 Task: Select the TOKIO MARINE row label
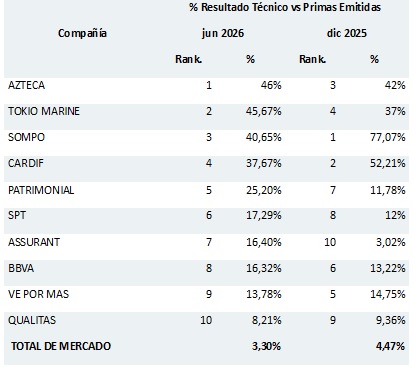click(44, 111)
